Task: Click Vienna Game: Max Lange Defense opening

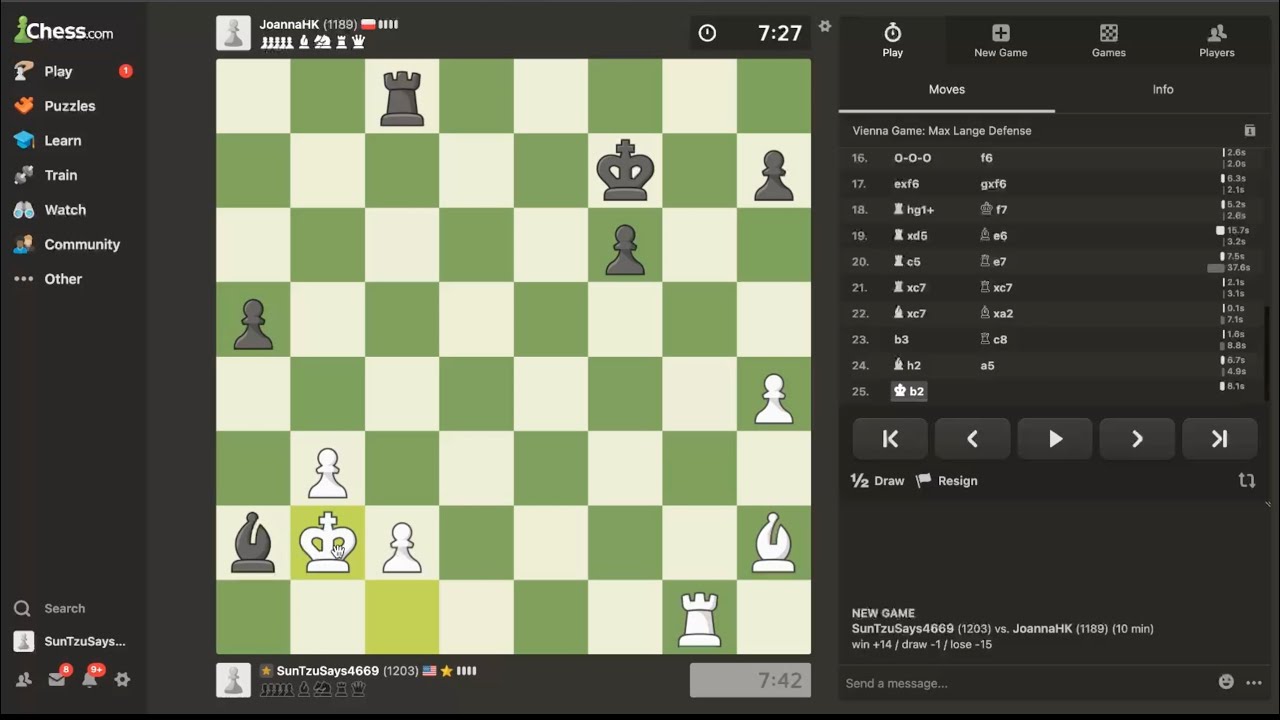Action: point(942,131)
